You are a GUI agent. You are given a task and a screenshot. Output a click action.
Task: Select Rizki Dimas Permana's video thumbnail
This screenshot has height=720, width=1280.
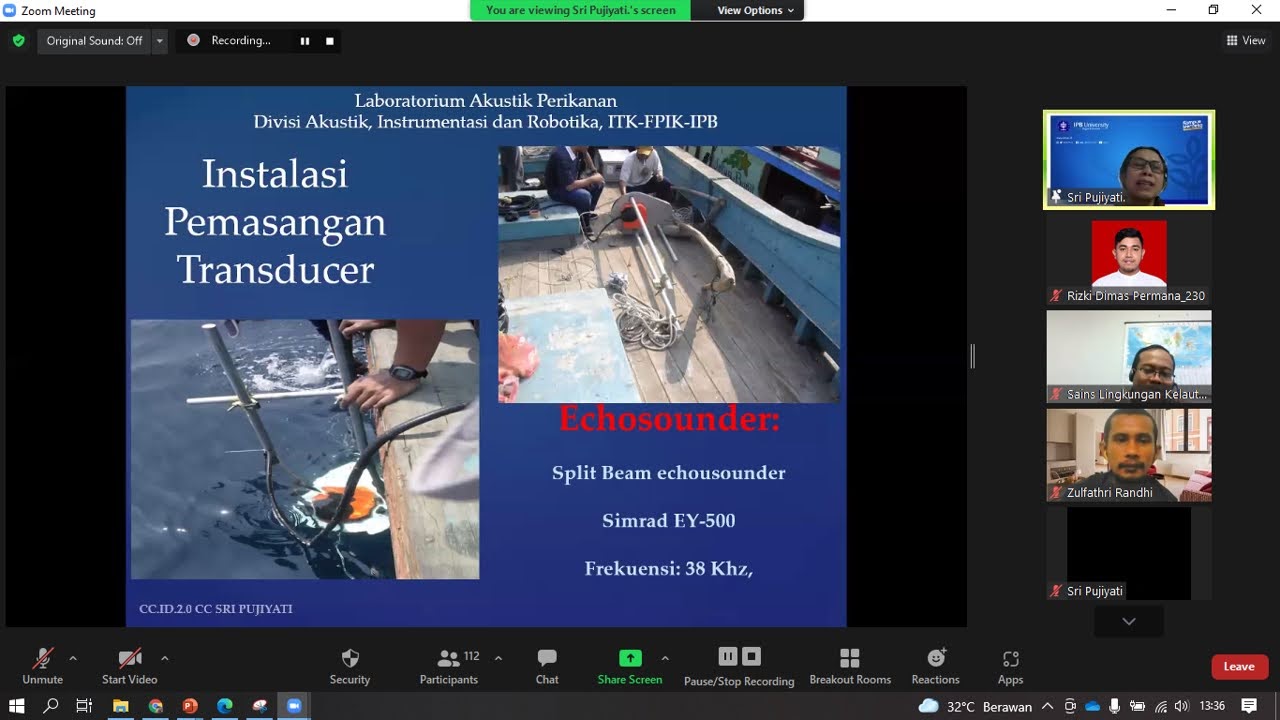(1129, 261)
